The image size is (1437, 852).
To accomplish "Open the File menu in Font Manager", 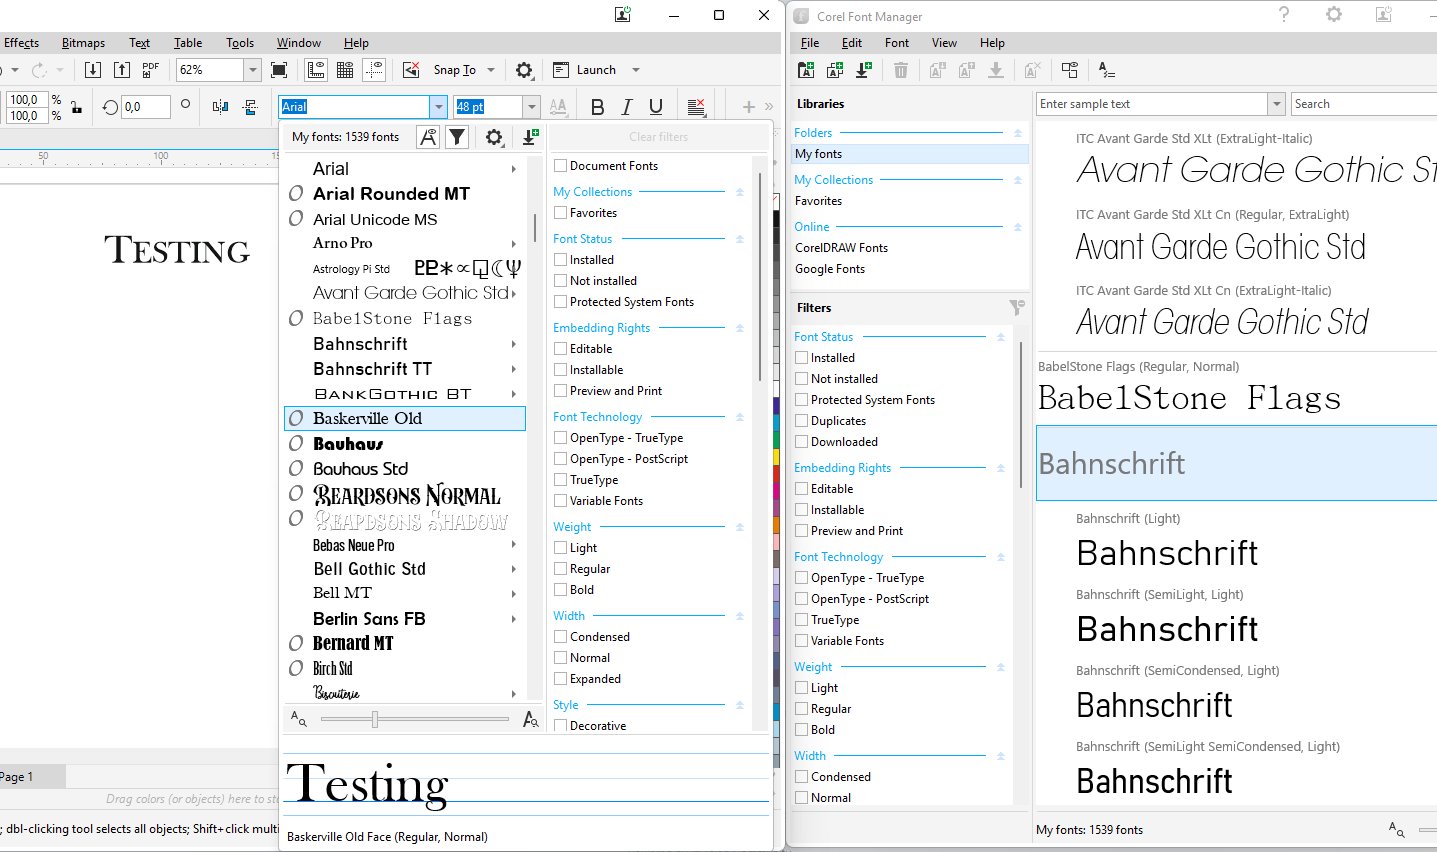I will [x=810, y=43].
